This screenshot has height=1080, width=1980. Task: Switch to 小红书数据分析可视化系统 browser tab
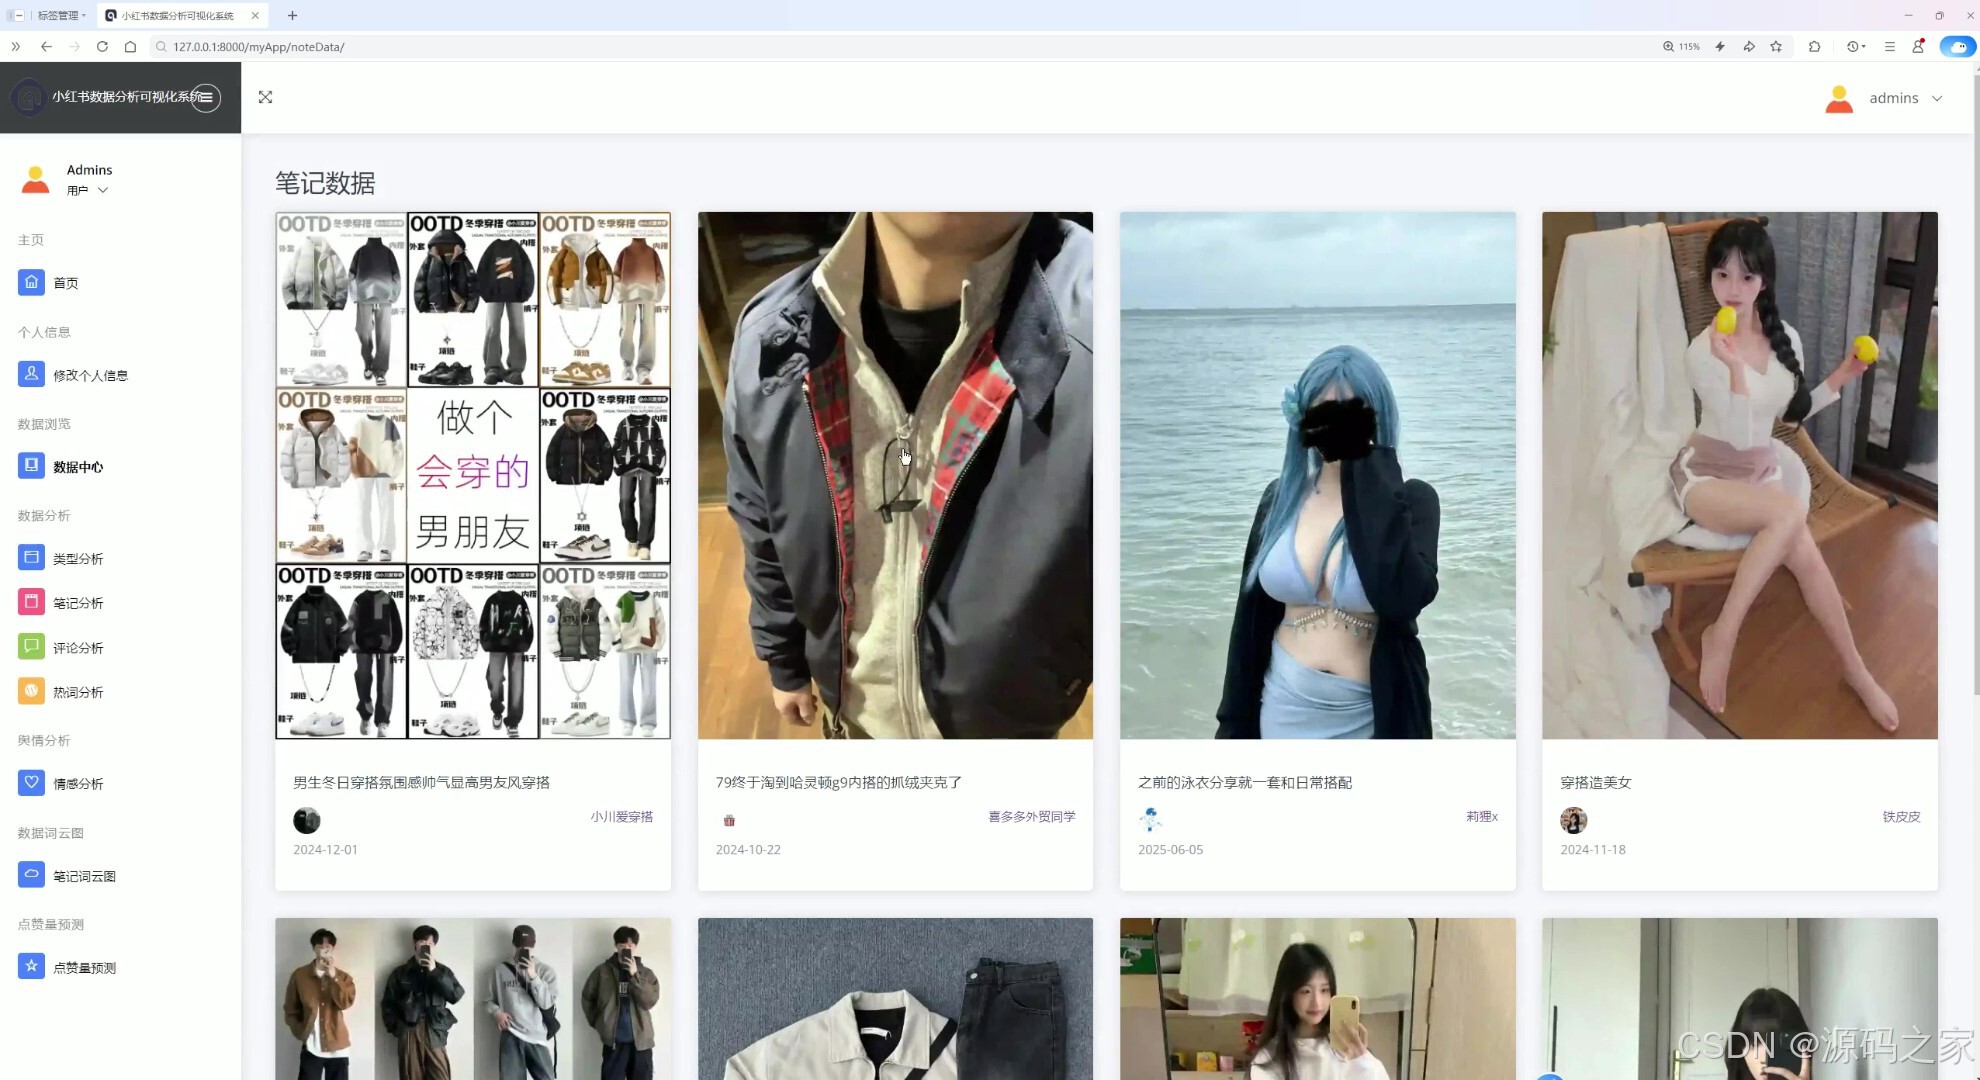click(180, 15)
